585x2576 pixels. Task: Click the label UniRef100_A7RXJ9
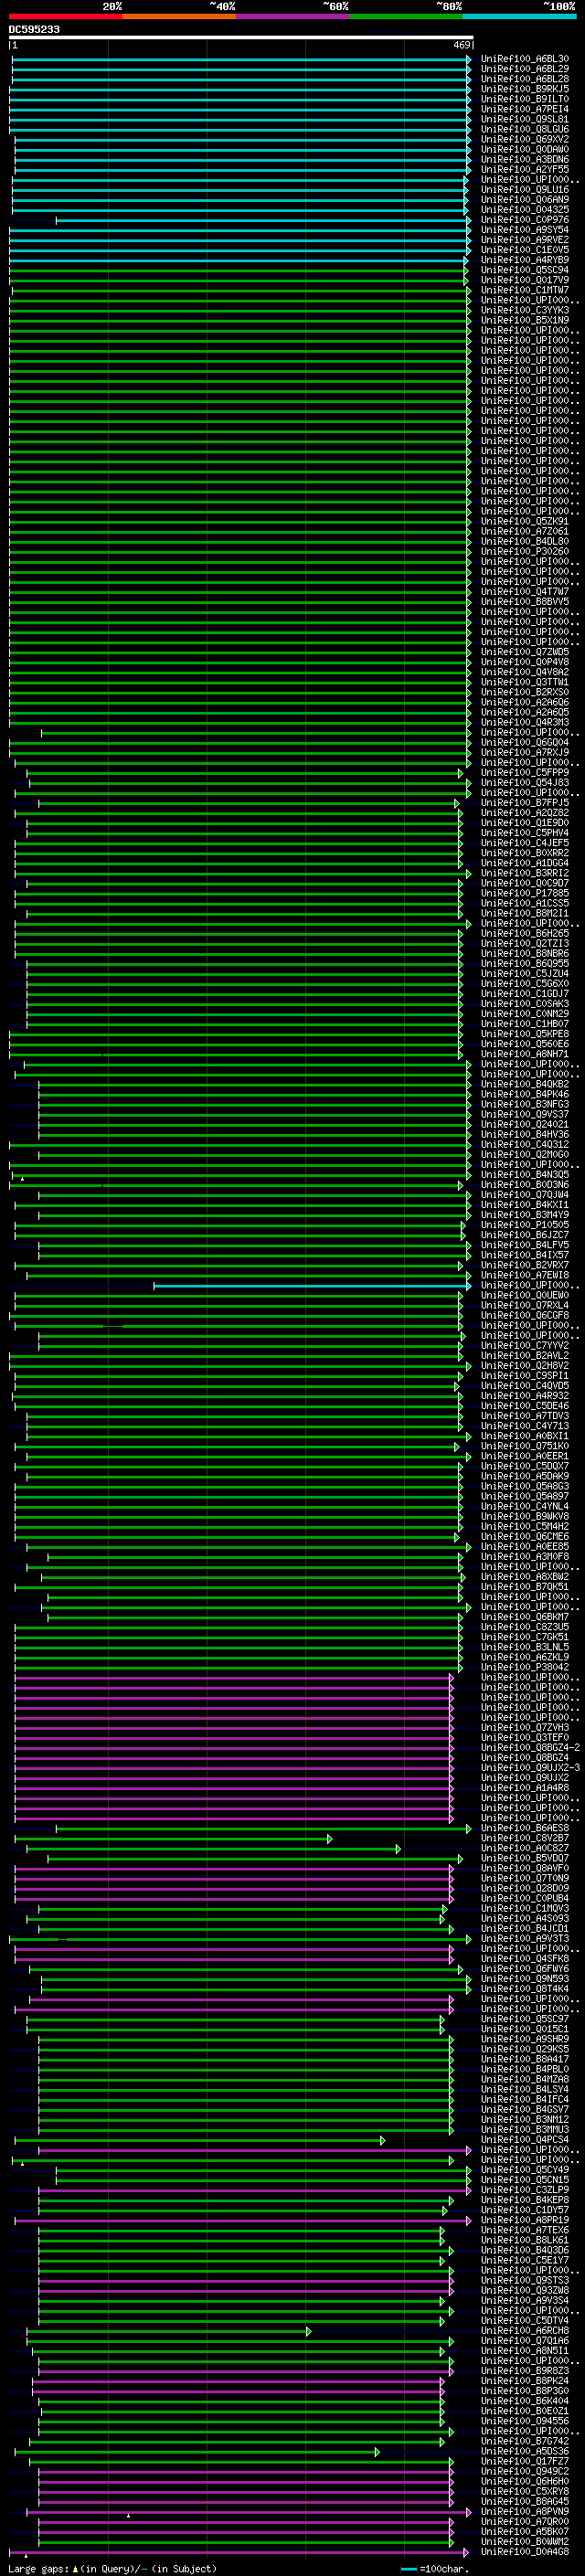tap(525, 752)
